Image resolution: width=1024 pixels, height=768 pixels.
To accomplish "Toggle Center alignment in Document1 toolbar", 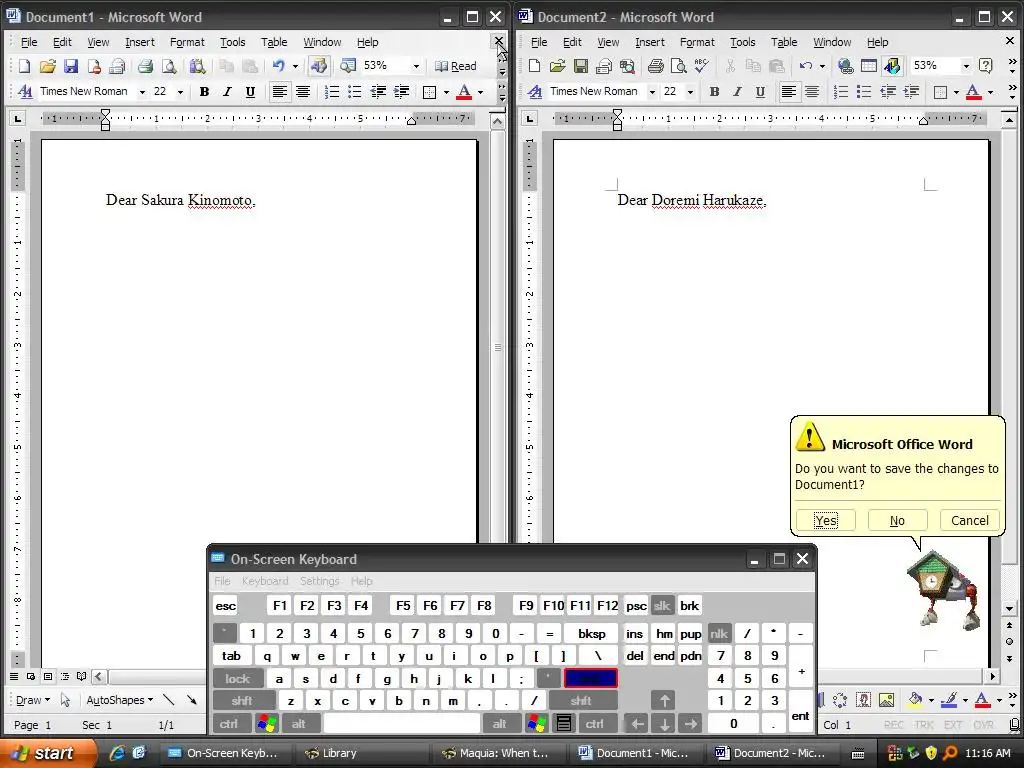I will (302, 91).
